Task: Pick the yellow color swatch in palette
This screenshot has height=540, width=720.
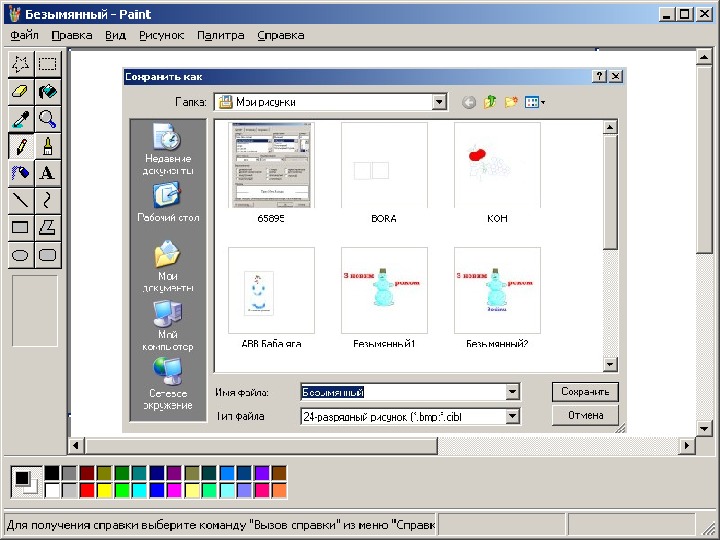Action: pos(104,490)
